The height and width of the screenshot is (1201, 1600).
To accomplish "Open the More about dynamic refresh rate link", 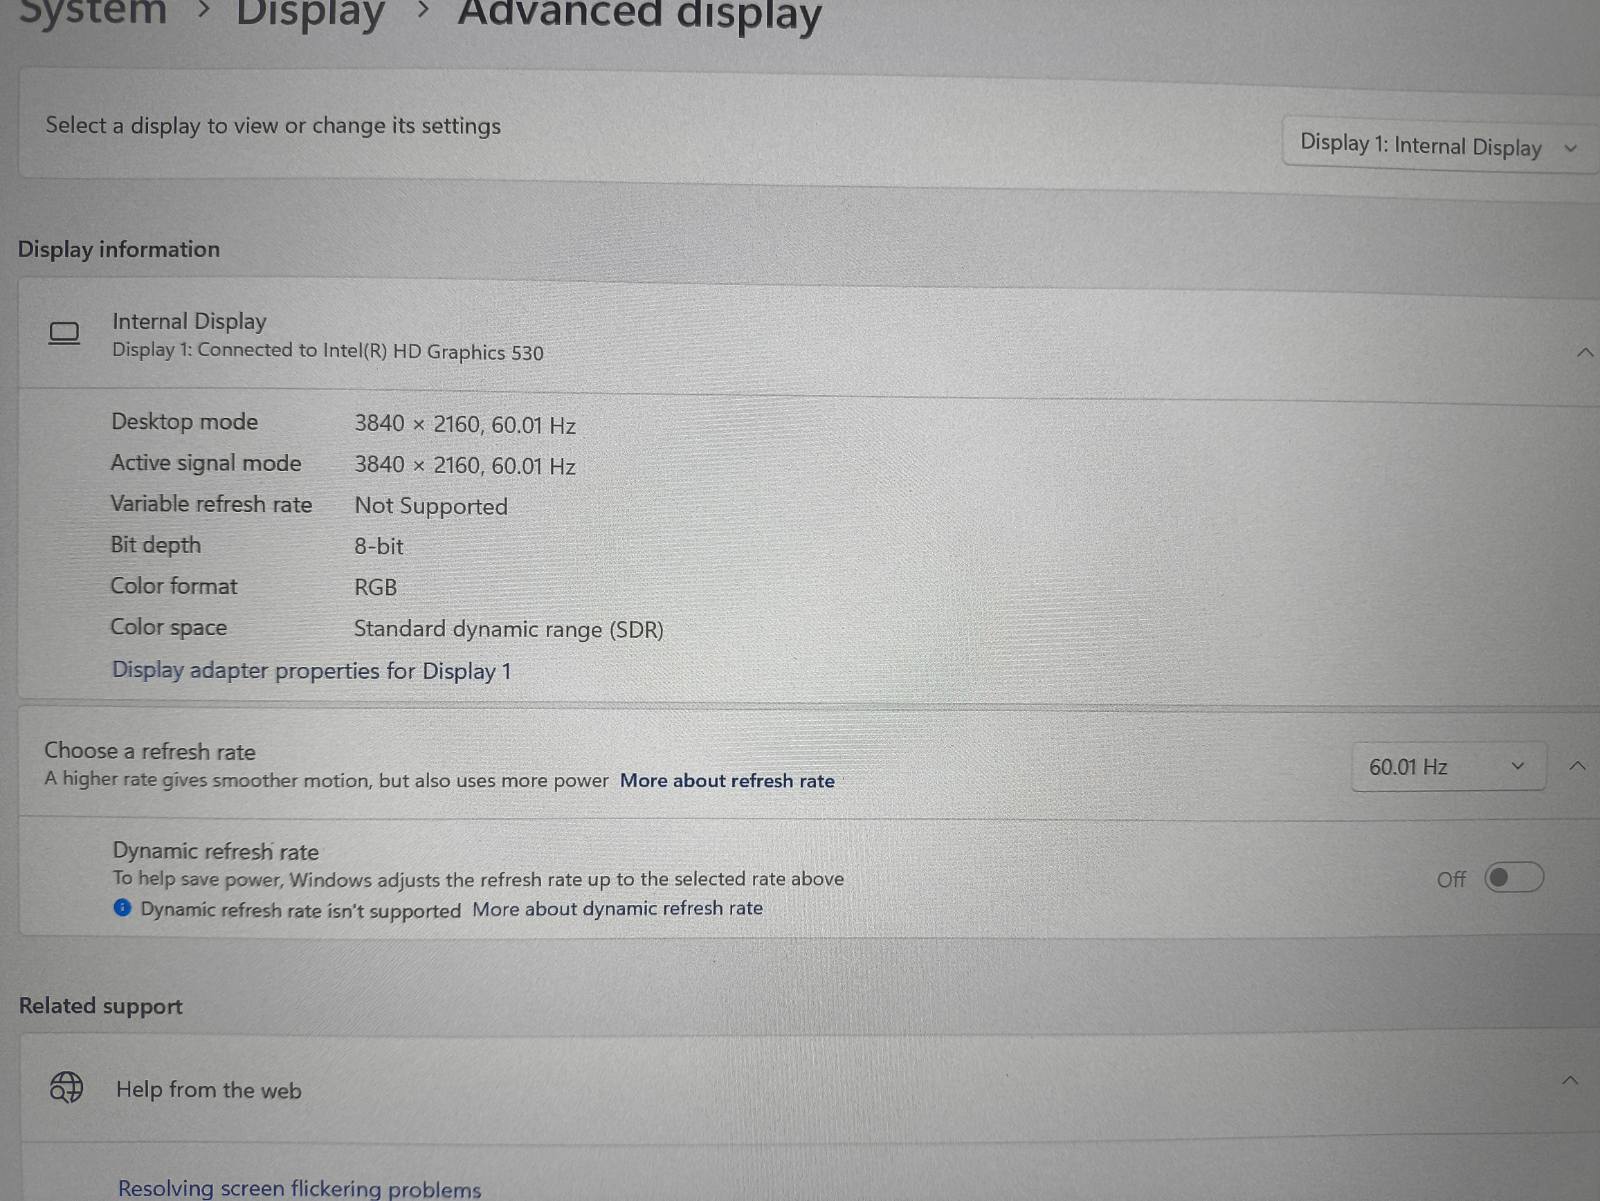I will point(617,909).
